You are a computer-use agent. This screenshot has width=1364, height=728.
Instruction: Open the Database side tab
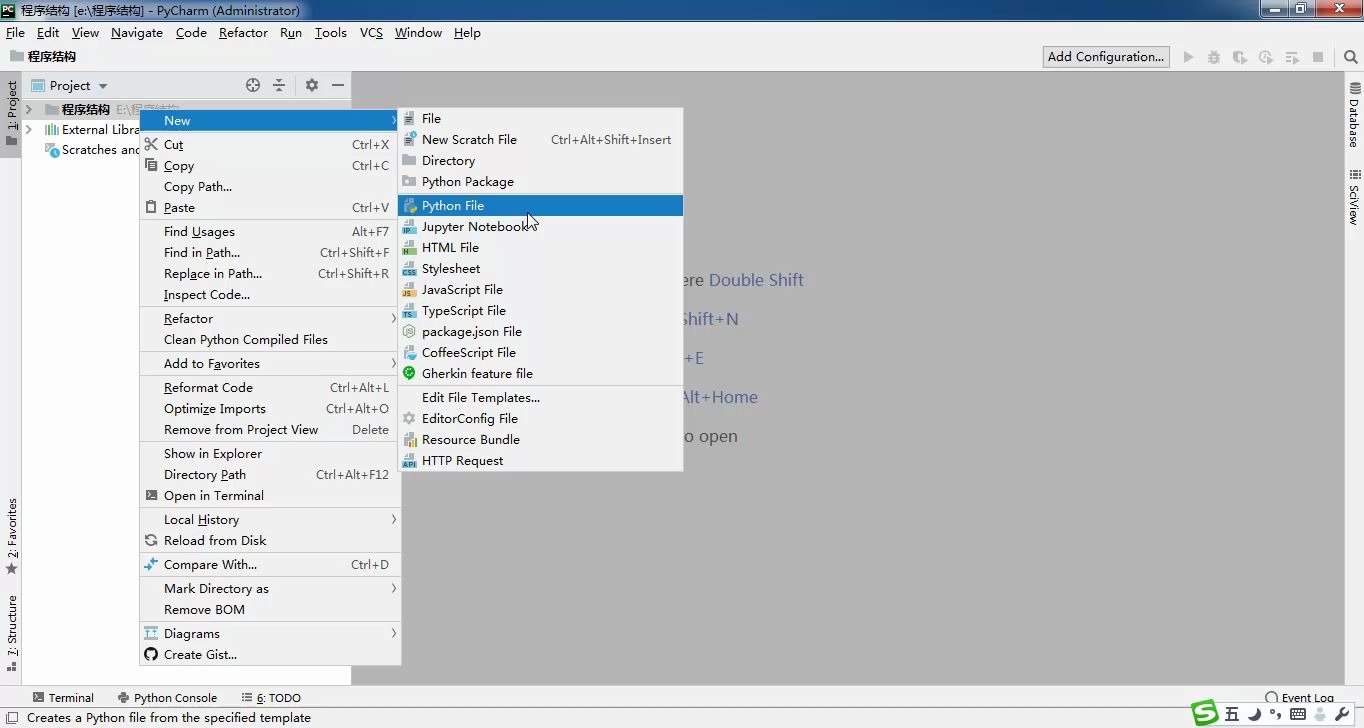(x=1354, y=115)
